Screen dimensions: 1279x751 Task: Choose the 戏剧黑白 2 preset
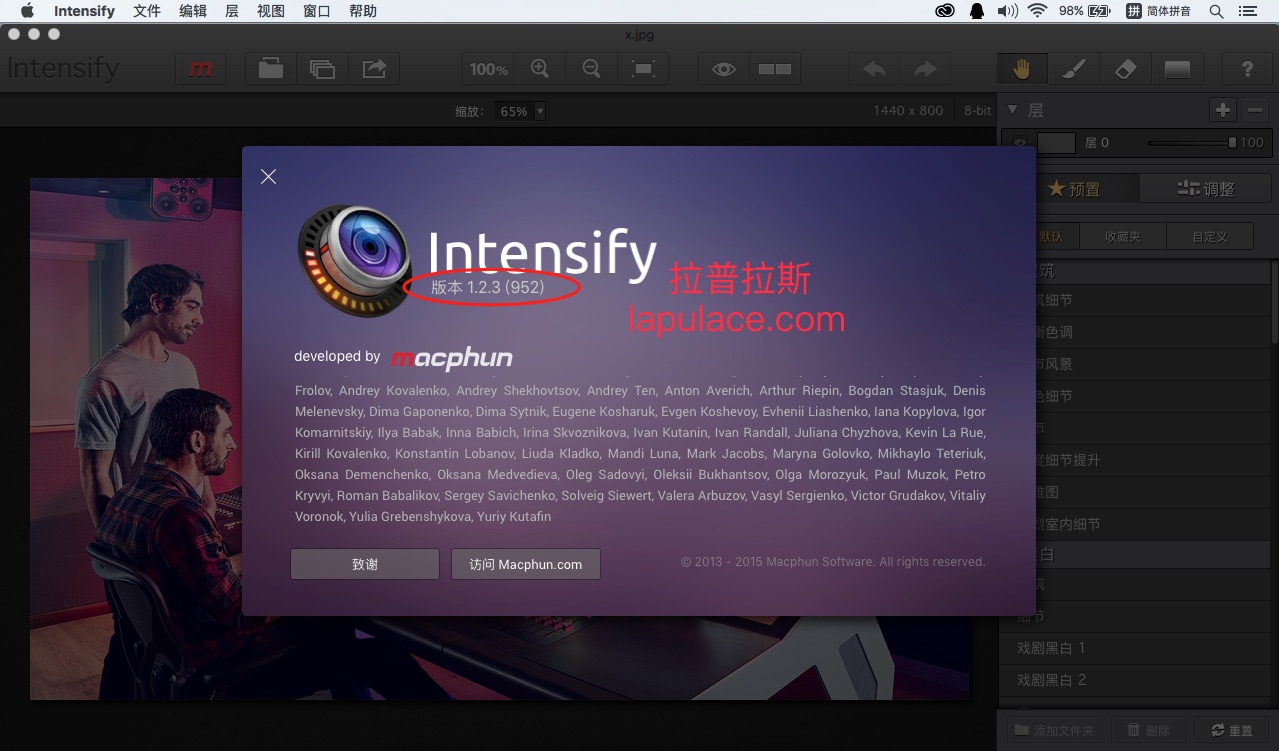(1135, 680)
